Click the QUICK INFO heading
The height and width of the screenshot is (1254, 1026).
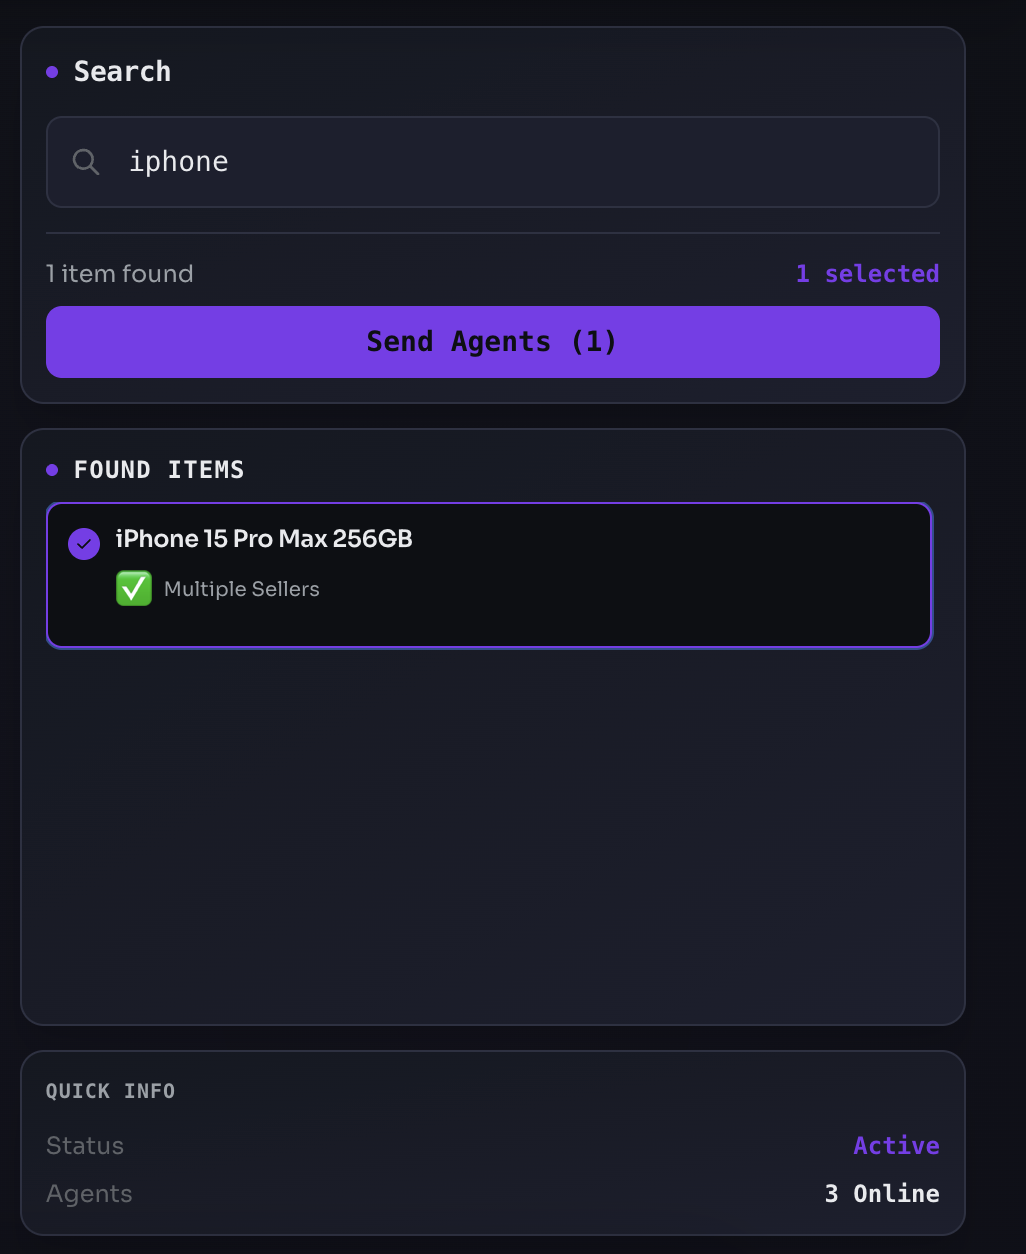point(110,1091)
